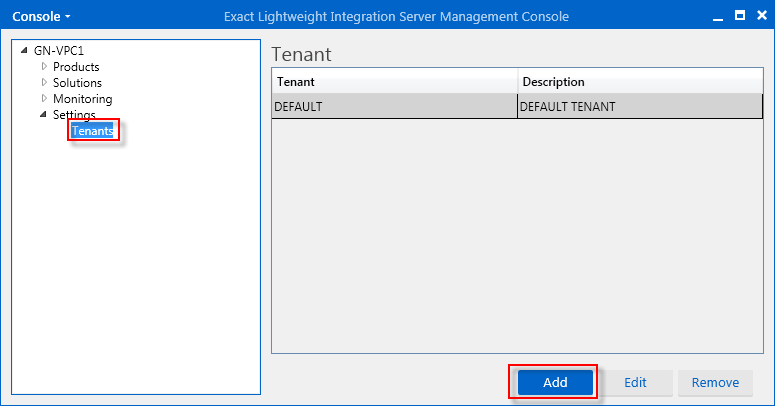Select the Monitoring tree item

[83, 99]
